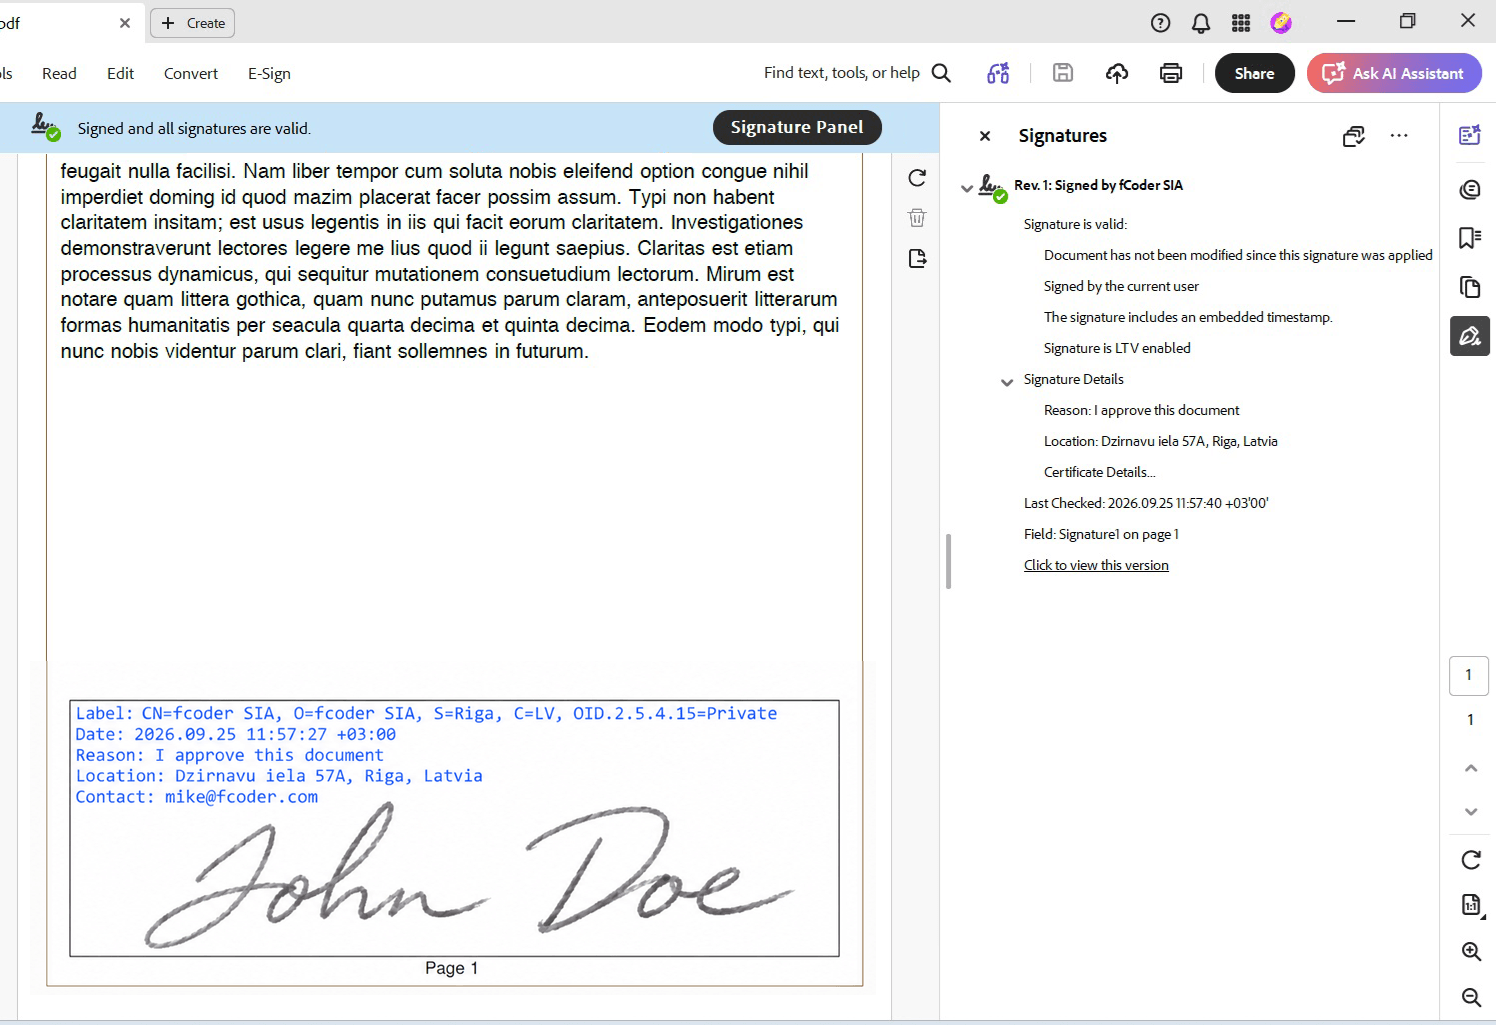
Task: Click the current page number box
Action: (1469, 675)
